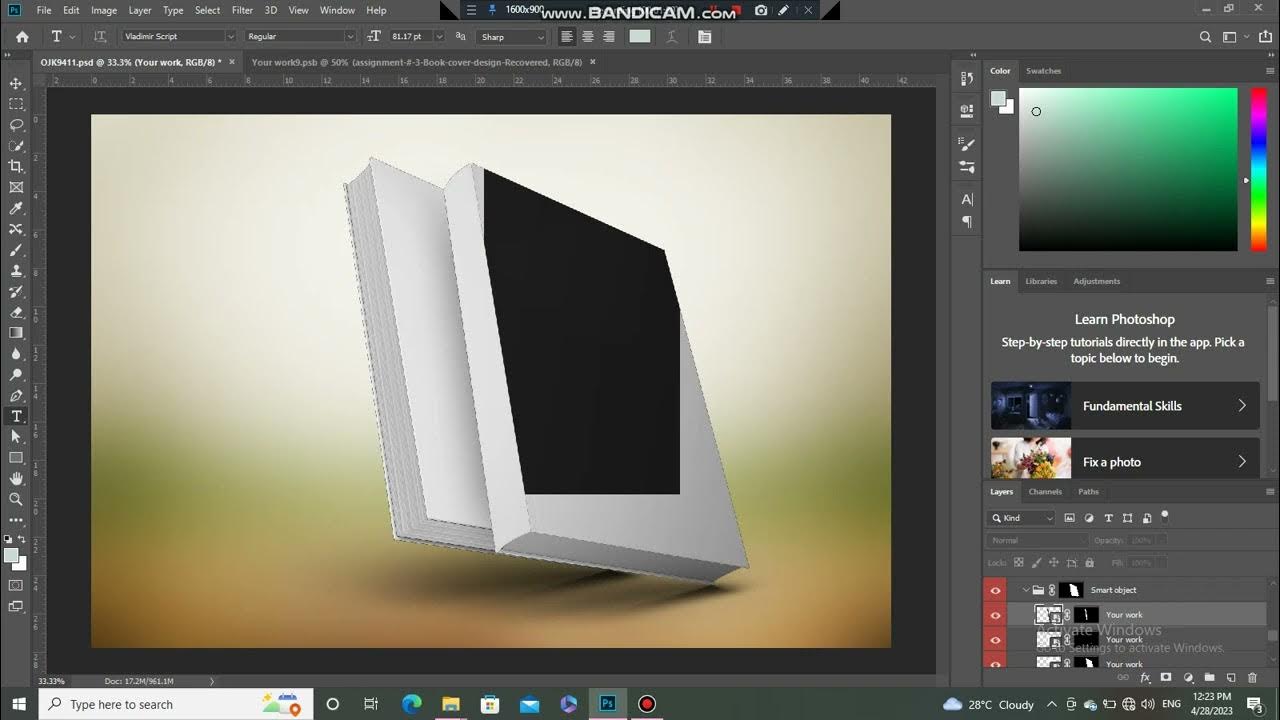
Task: Open the layer filter Kind dropdown
Action: [x=1021, y=518]
